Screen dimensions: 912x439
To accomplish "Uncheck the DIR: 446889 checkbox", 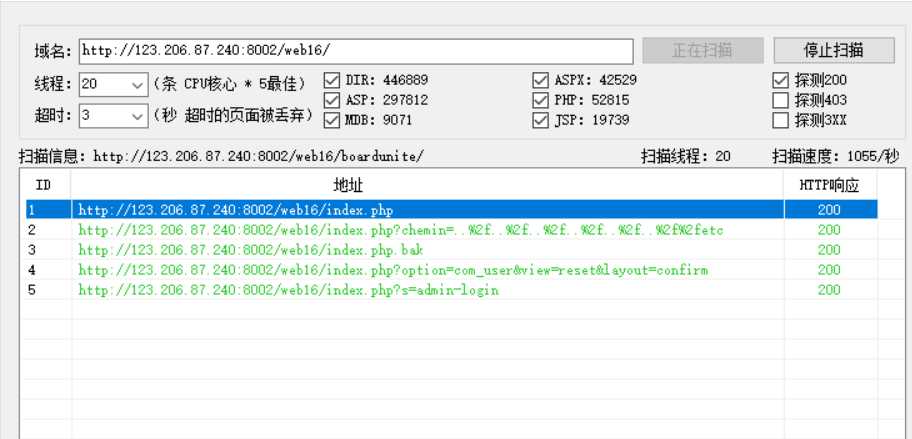I will [x=331, y=80].
